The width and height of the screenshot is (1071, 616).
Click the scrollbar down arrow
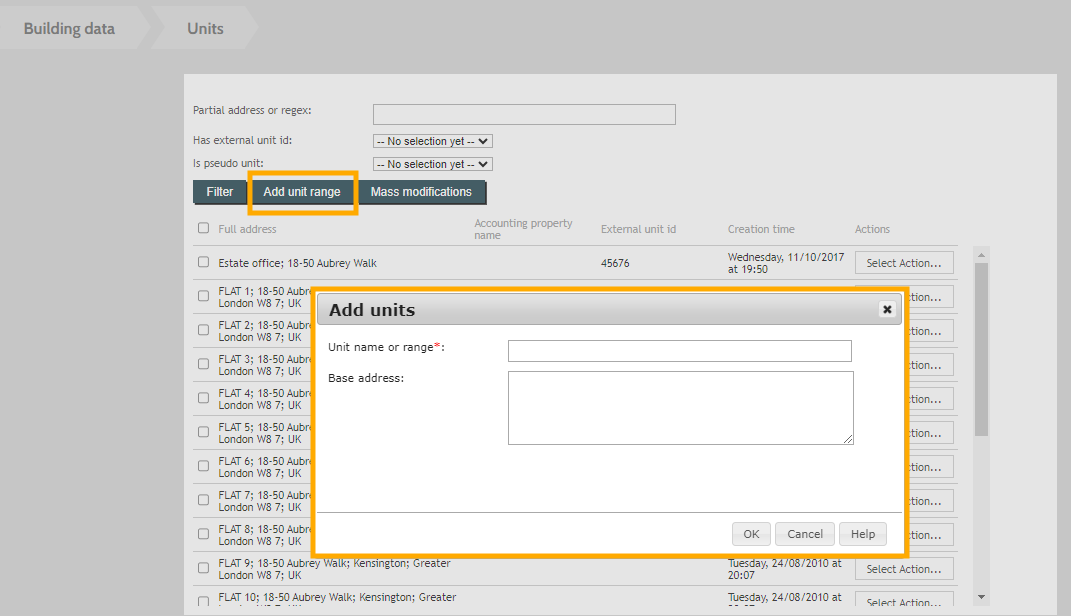point(981,596)
